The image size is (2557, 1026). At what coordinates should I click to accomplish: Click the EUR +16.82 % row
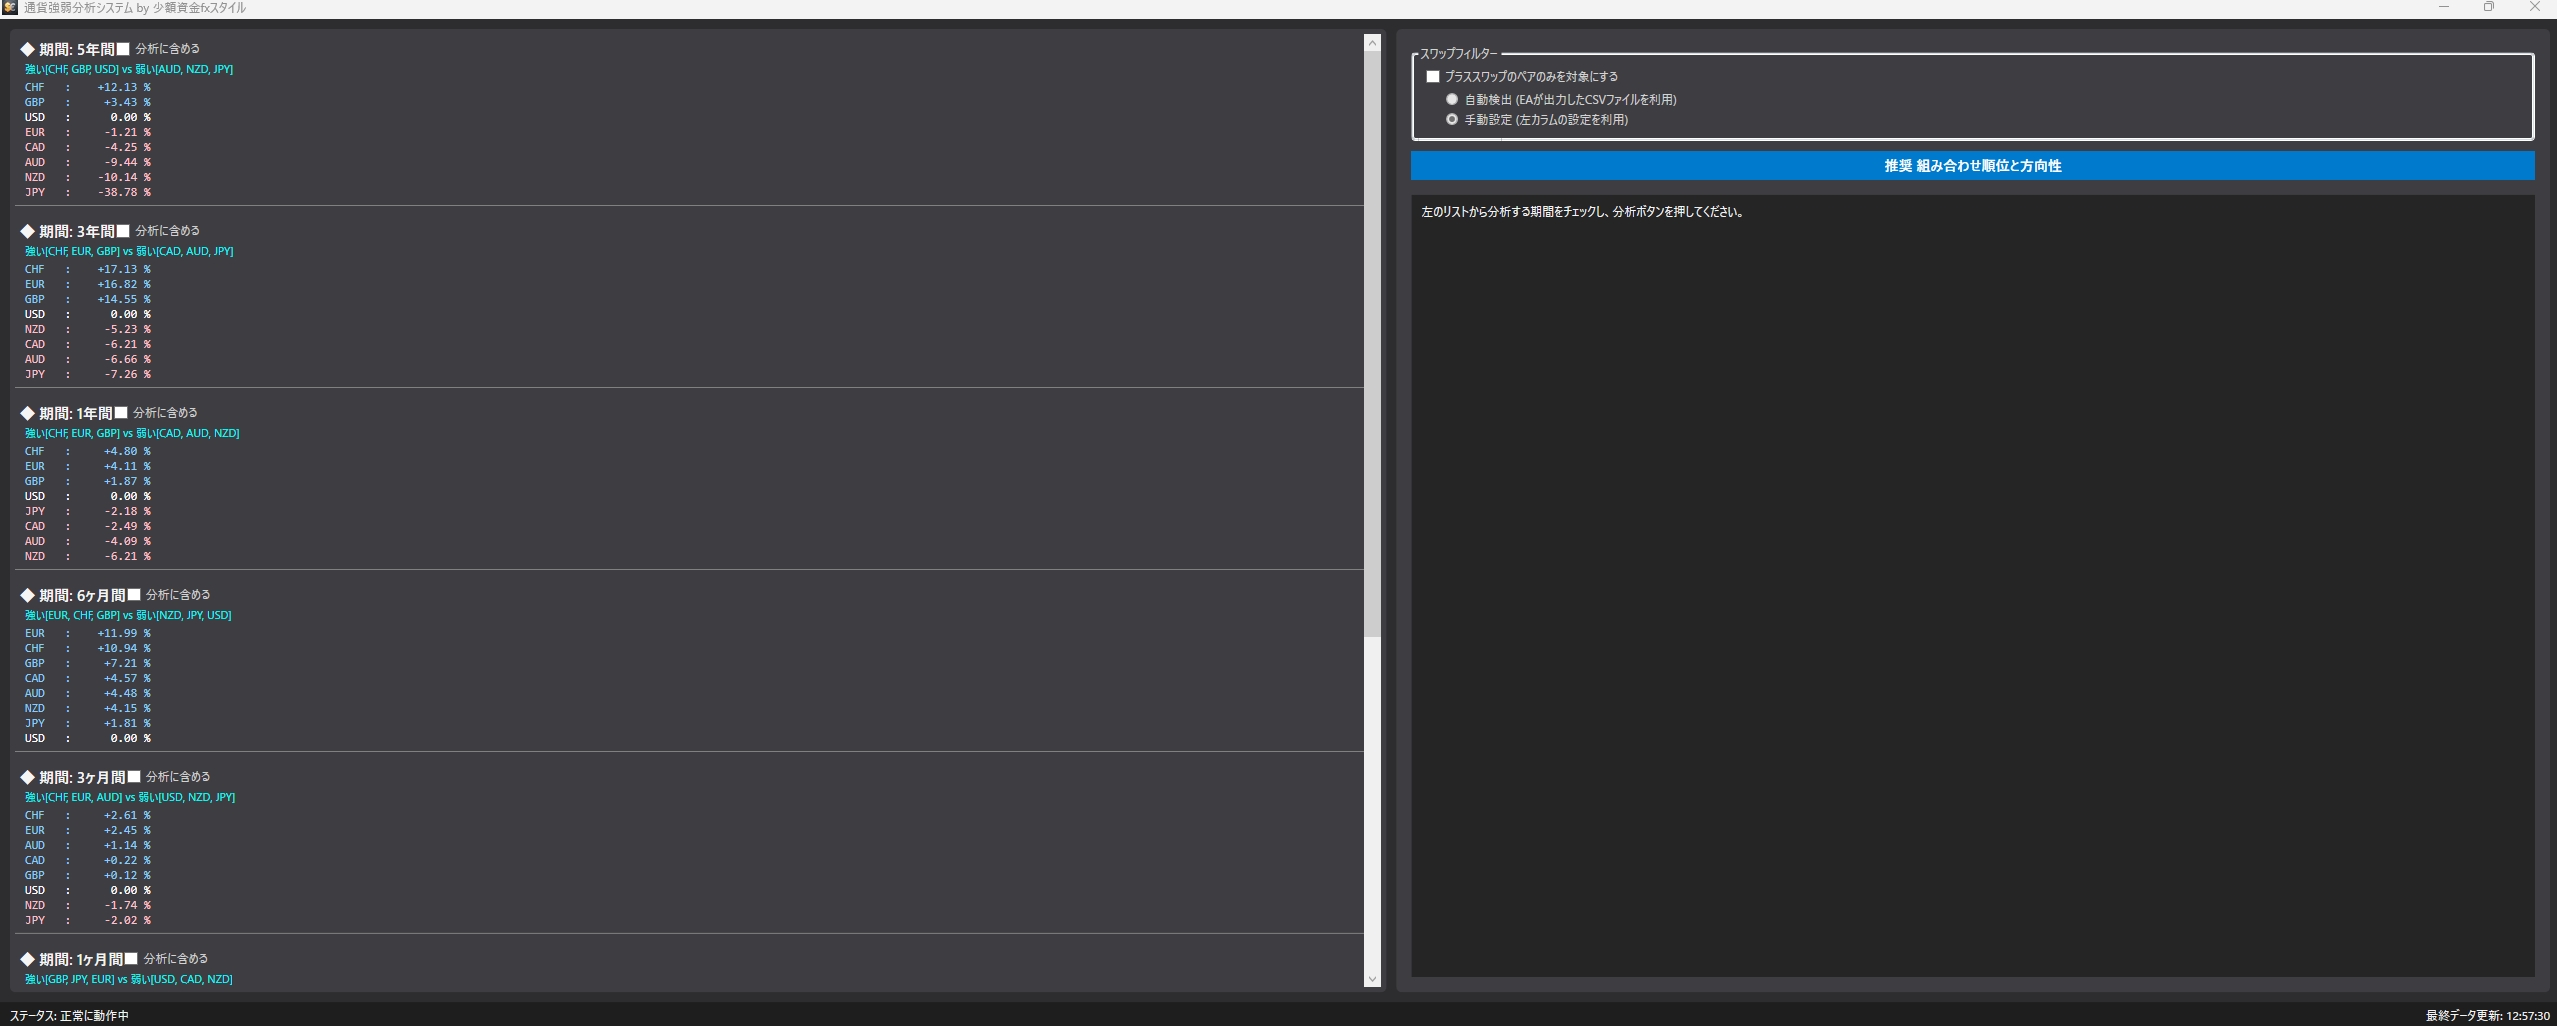point(88,284)
